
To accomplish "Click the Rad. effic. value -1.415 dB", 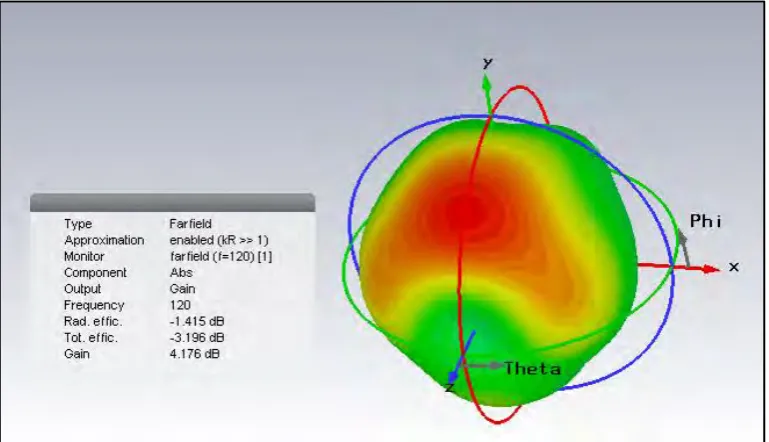I will coord(197,321).
